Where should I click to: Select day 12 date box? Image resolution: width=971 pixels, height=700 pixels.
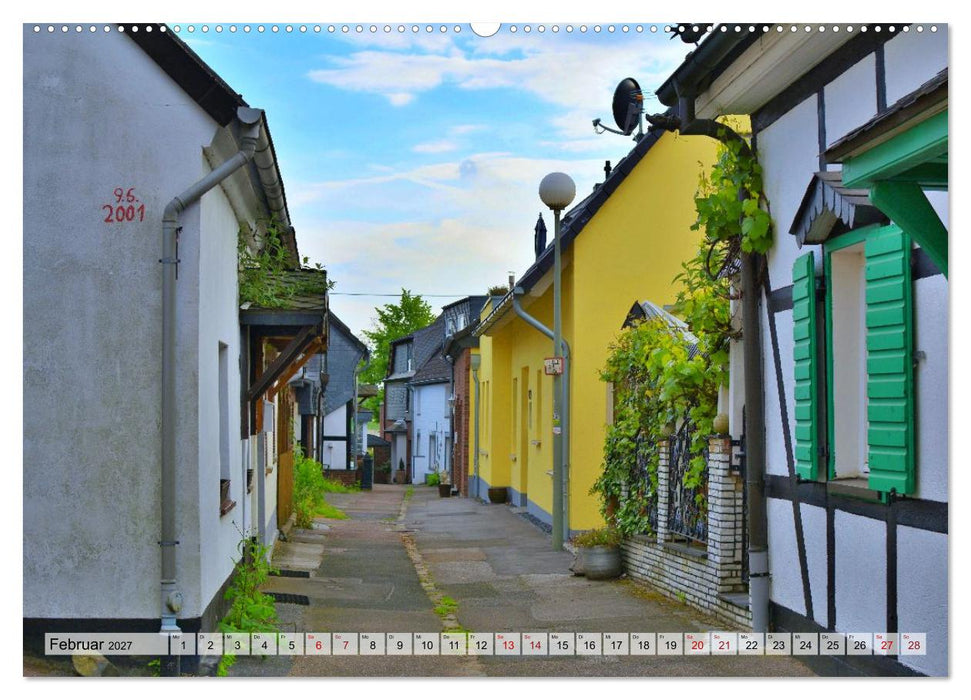pos(481,644)
